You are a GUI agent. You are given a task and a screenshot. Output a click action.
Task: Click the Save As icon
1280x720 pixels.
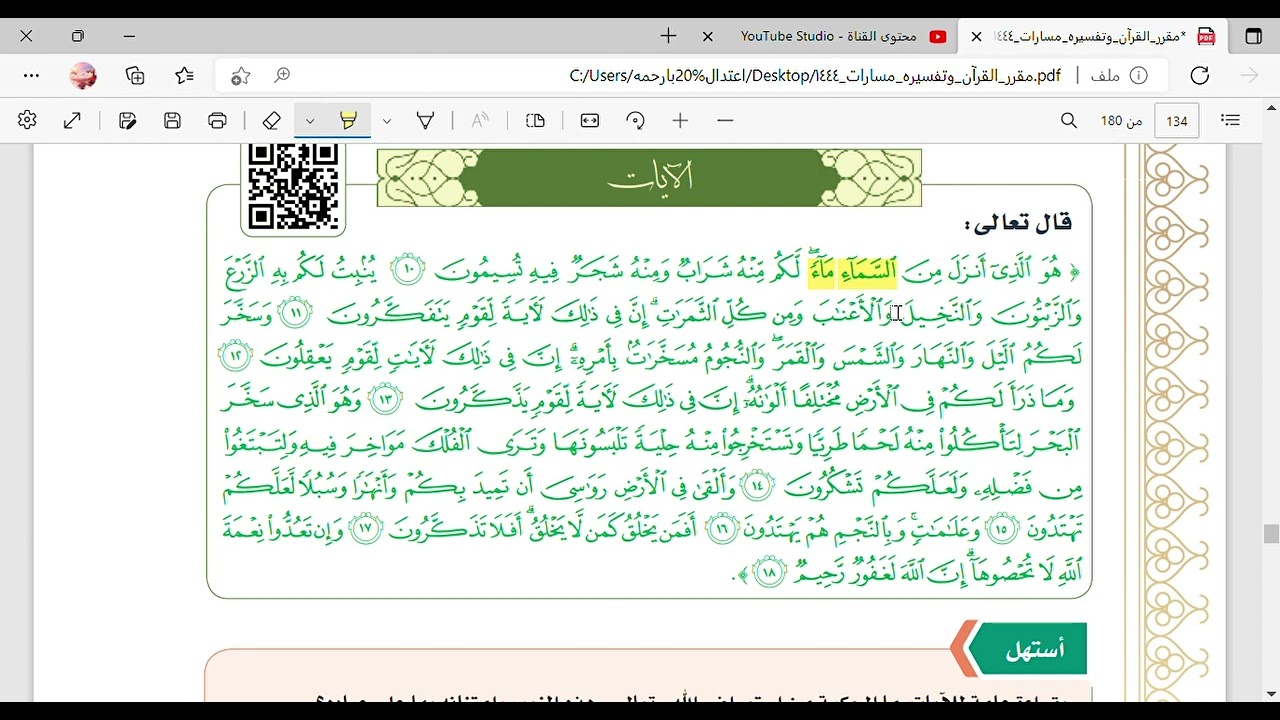127,120
